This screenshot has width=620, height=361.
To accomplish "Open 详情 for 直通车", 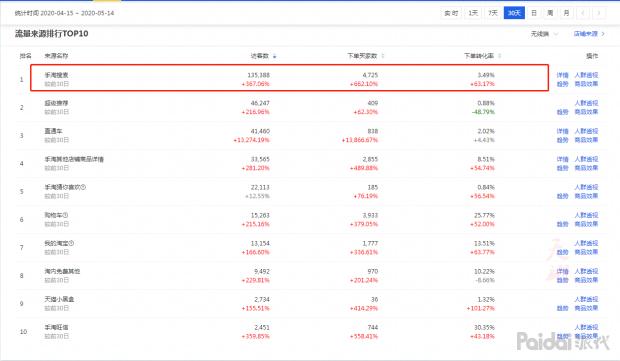I will 562,131.
